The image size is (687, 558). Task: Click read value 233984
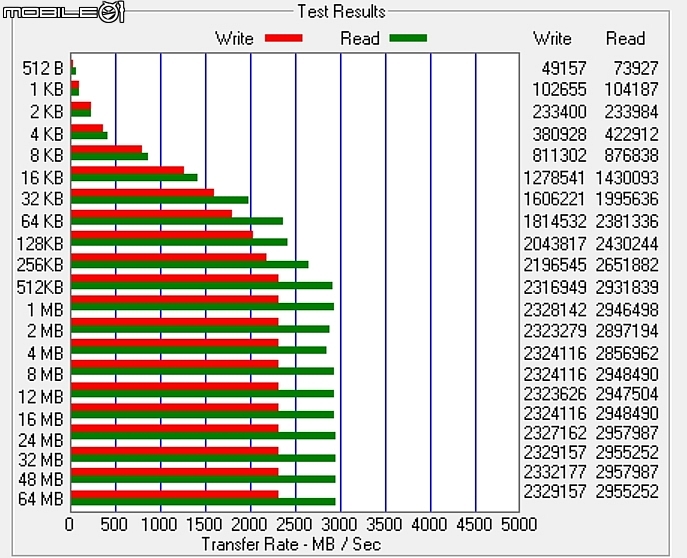coord(631,112)
